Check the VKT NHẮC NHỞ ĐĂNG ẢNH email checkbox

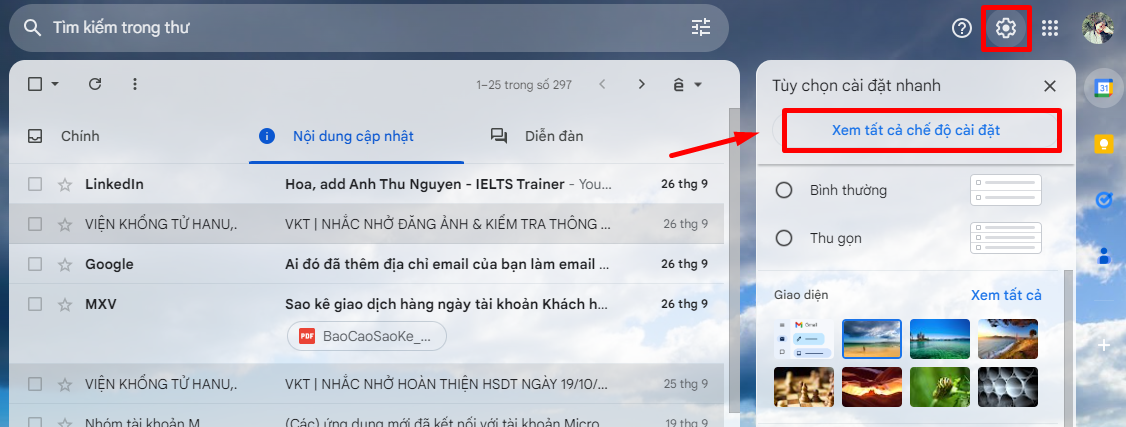34,225
